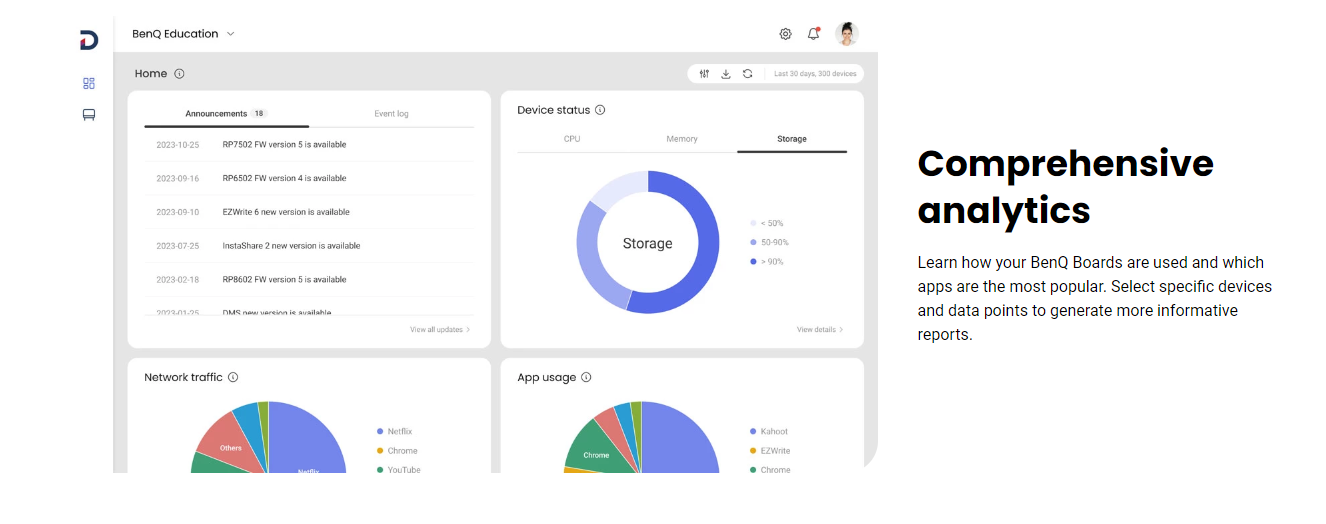Click the '50-90%' storage legend item

pos(769,242)
